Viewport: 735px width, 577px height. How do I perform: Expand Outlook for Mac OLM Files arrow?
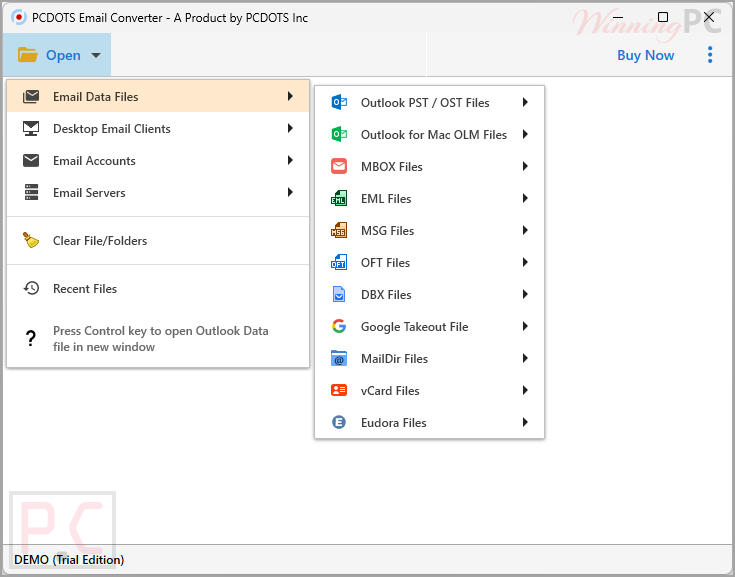coord(525,134)
